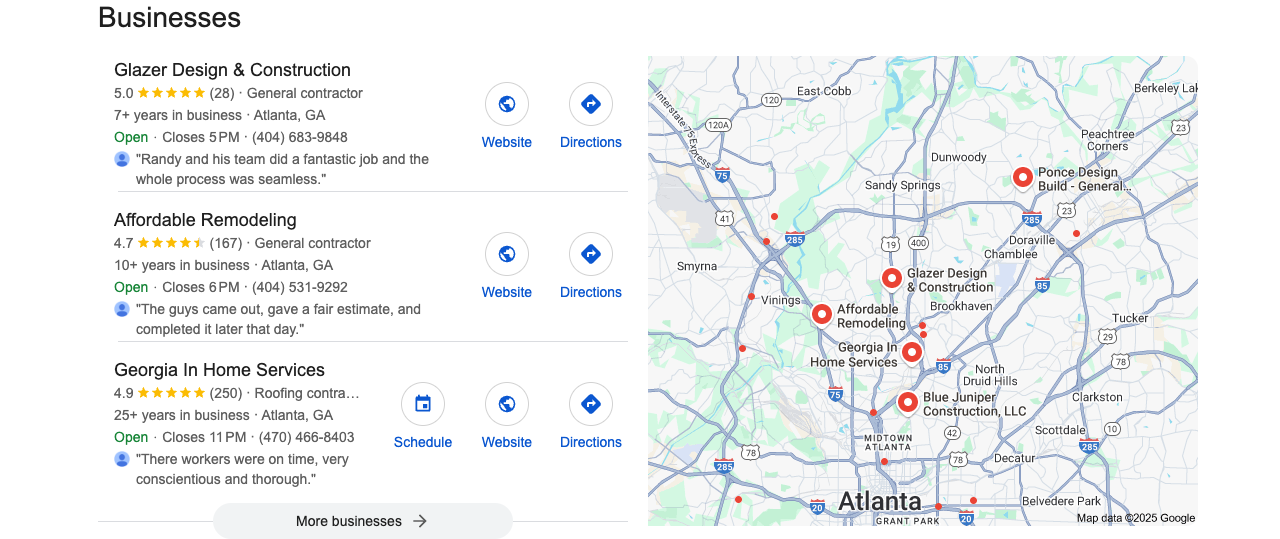Viewport: 1280px width, 539px height.
Task: Expand list with More businesses button
Action: pos(363,521)
